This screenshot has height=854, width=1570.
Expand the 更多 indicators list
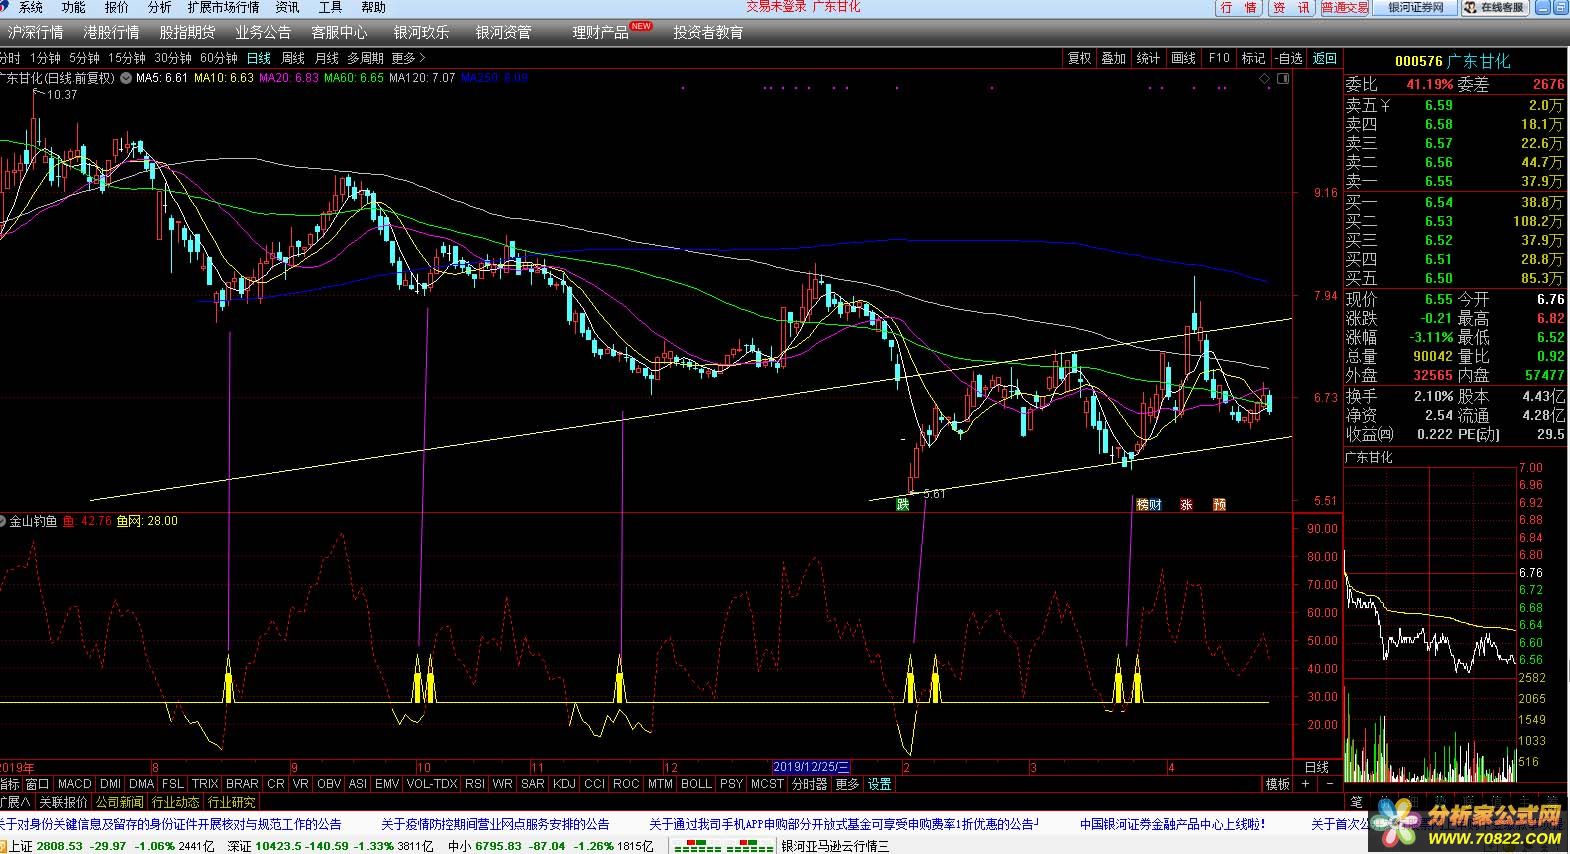coord(848,784)
